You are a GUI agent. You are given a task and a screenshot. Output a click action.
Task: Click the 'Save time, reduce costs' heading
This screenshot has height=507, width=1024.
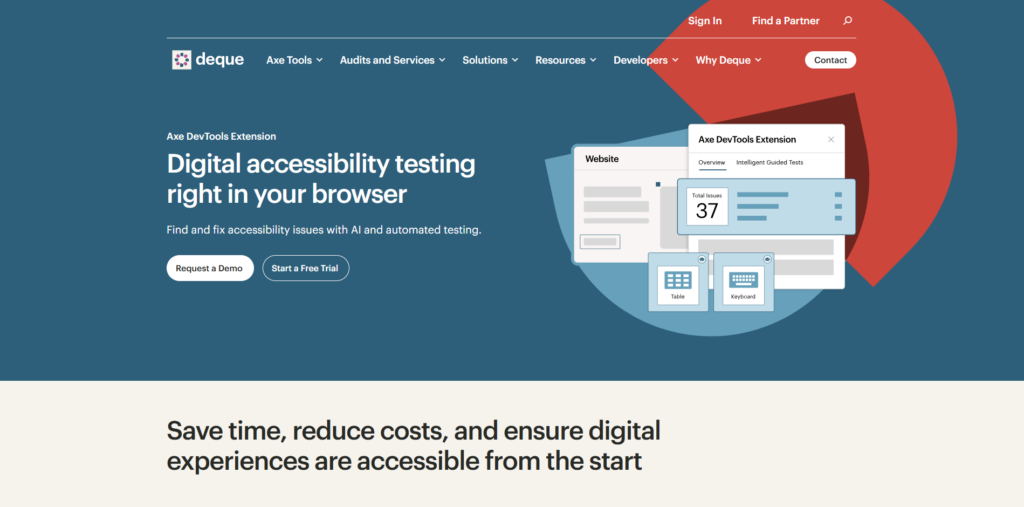coord(413,446)
